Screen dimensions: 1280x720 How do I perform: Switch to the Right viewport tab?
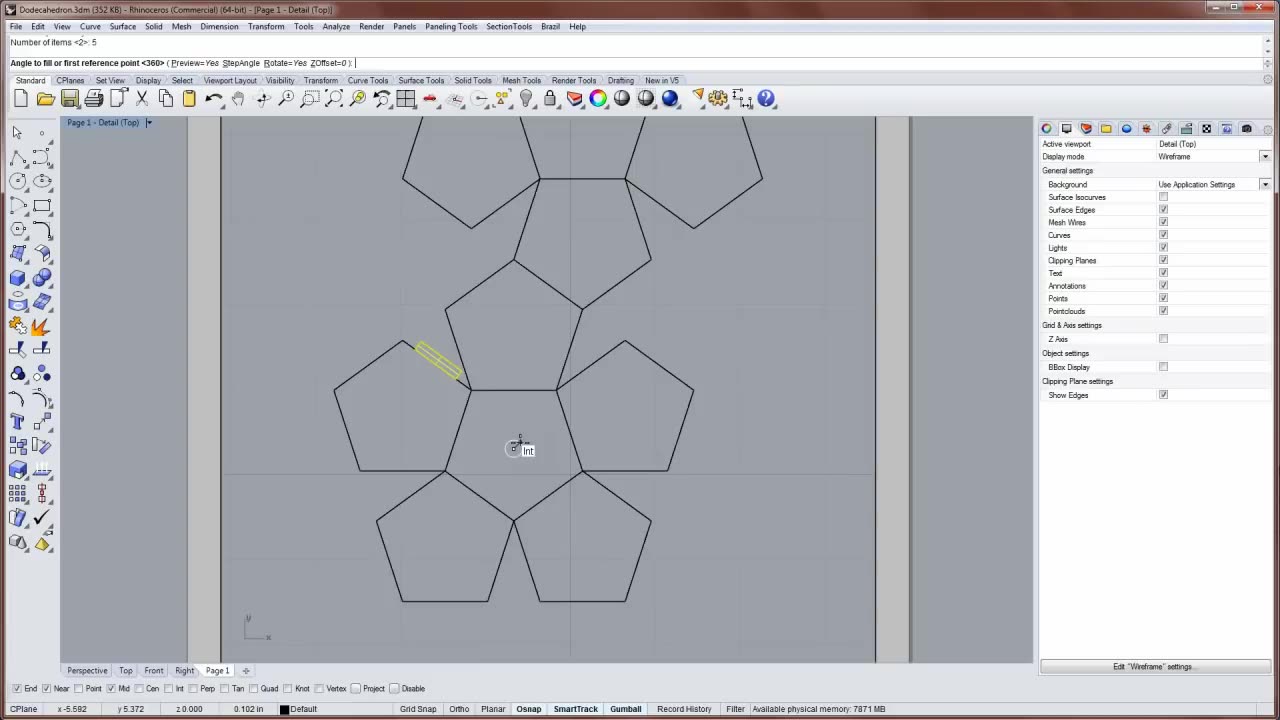[185, 670]
